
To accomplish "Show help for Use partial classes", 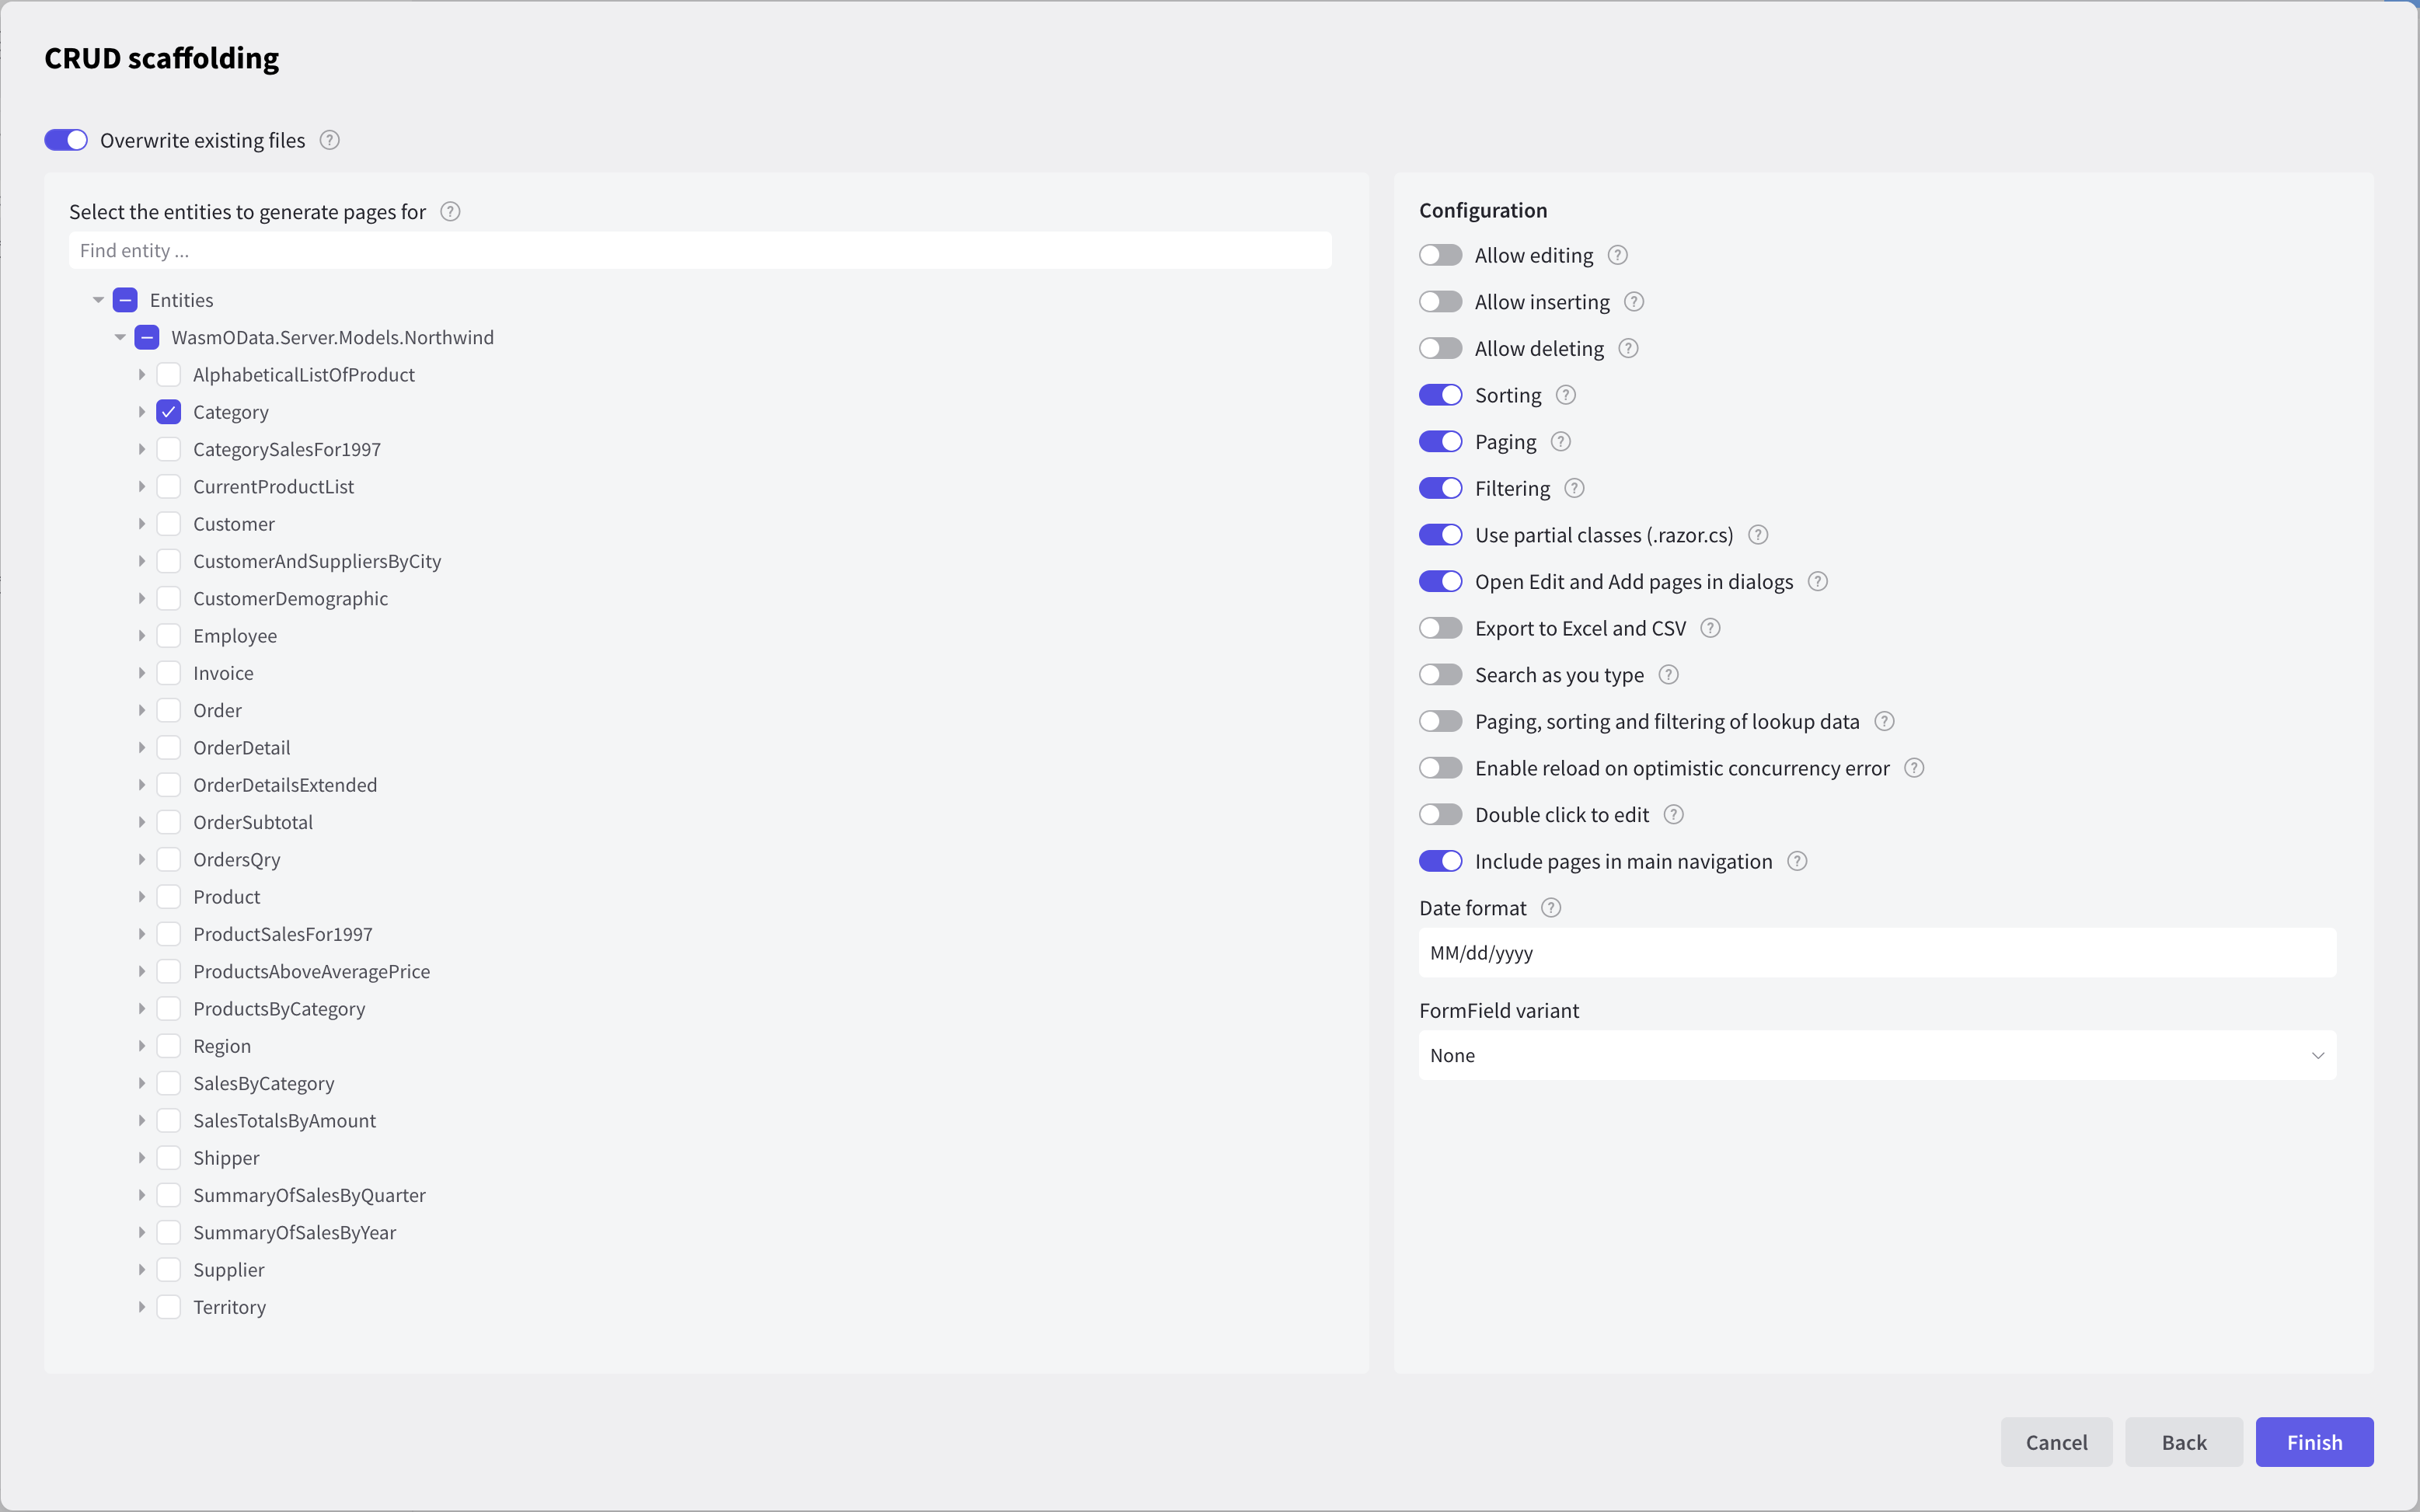I will (x=1758, y=535).
